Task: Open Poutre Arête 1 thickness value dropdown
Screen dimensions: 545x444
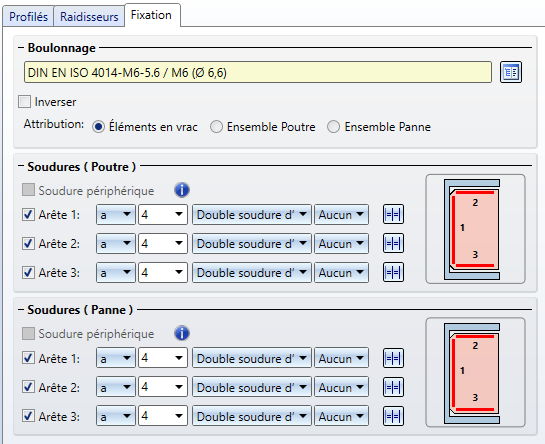Action: click(x=163, y=215)
